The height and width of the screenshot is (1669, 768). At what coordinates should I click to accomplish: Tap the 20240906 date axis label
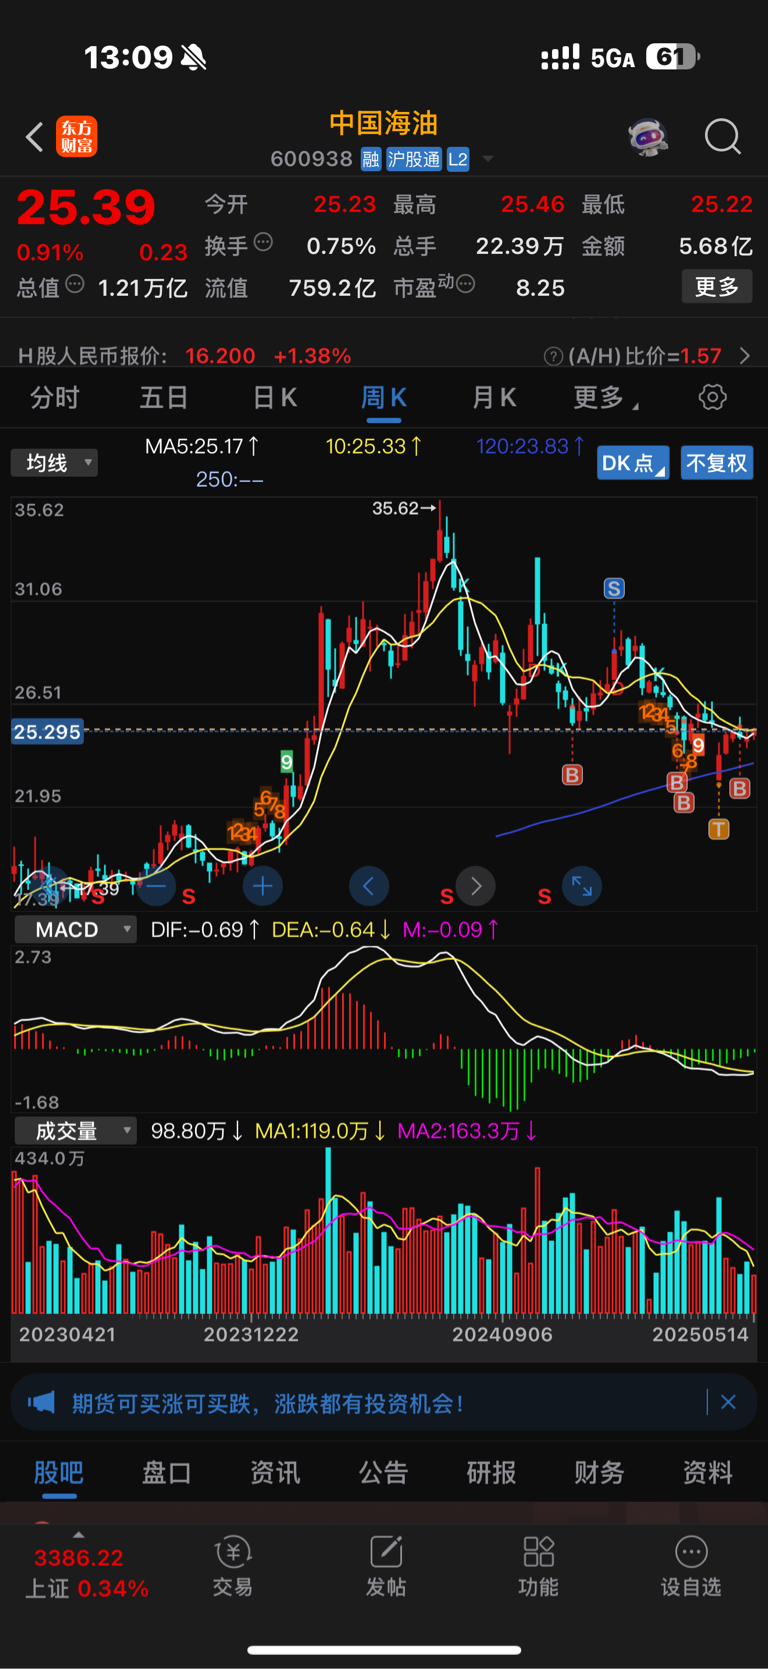click(501, 1334)
